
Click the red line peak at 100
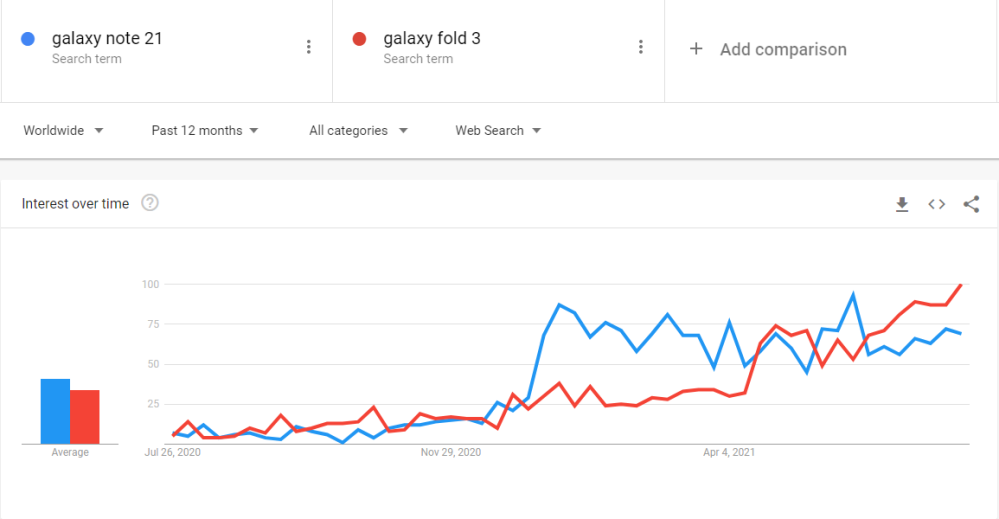click(961, 285)
